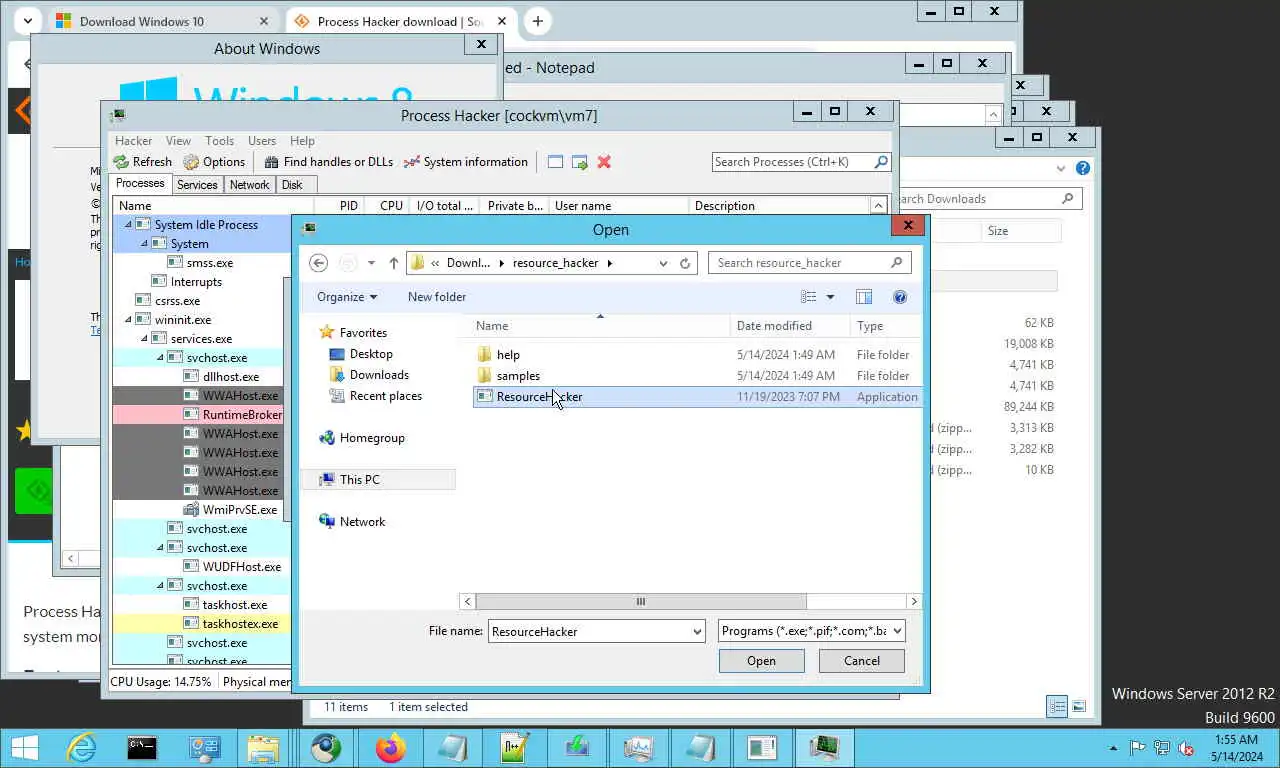Open a new browser tab with the plus button
This screenshot has width=1280, height=768.
tap(537, 21)
